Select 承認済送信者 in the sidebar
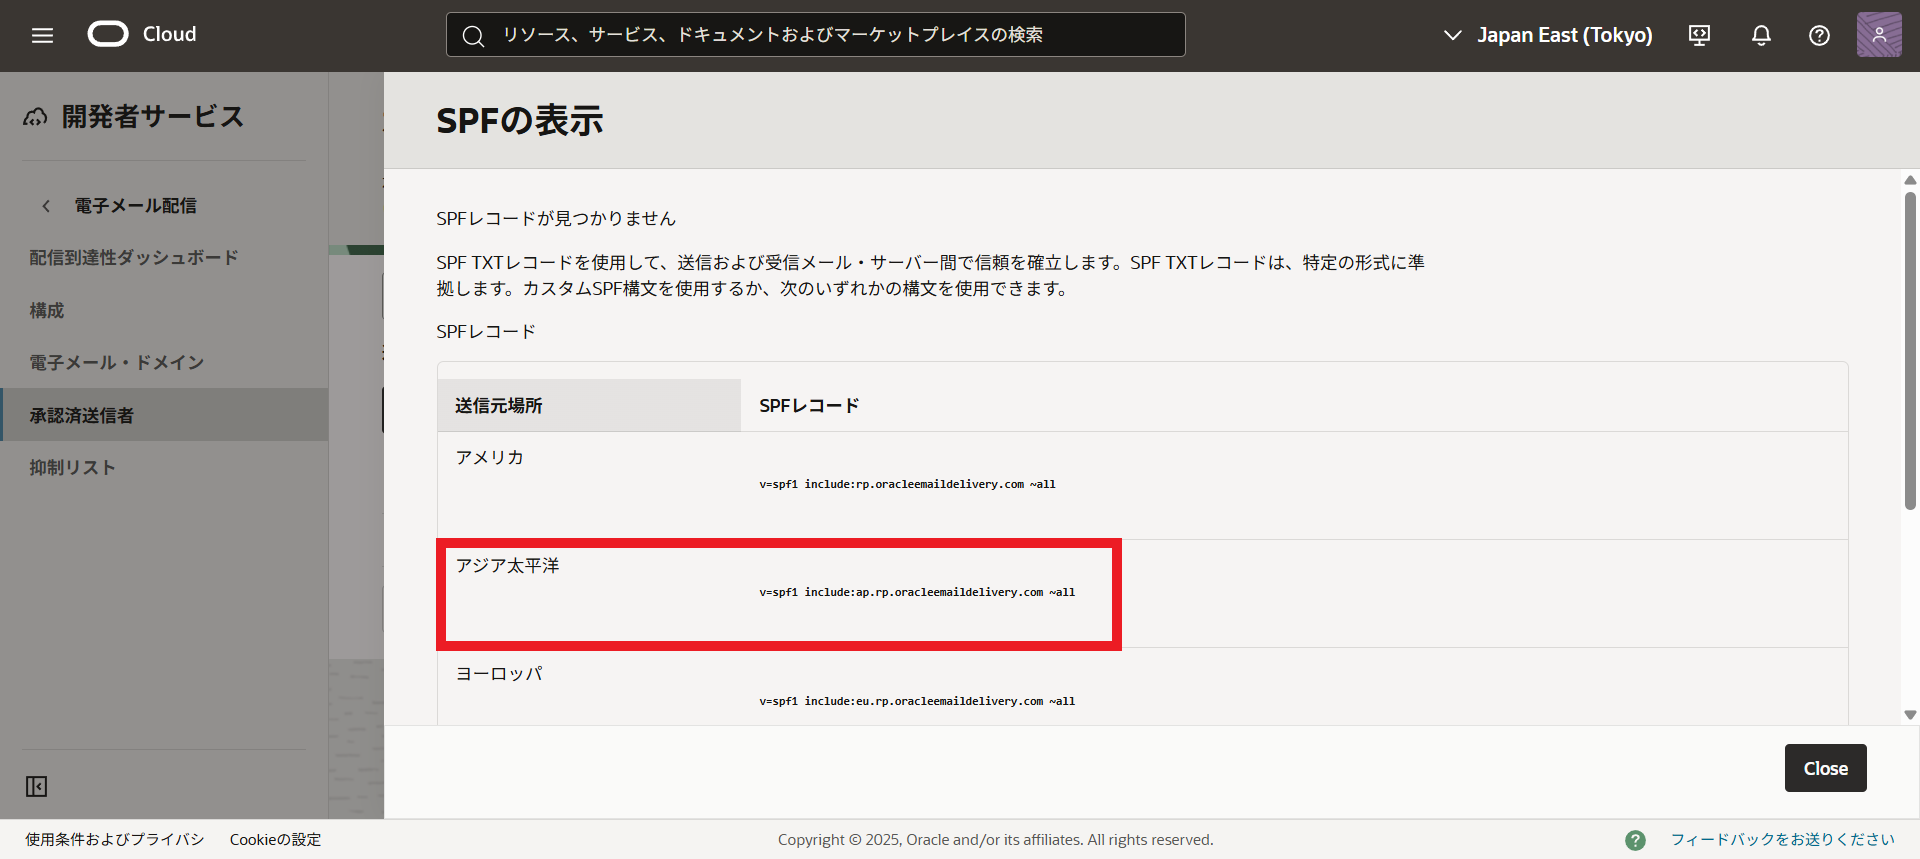The image size is (1920, 859). click(x=81, y=416)
